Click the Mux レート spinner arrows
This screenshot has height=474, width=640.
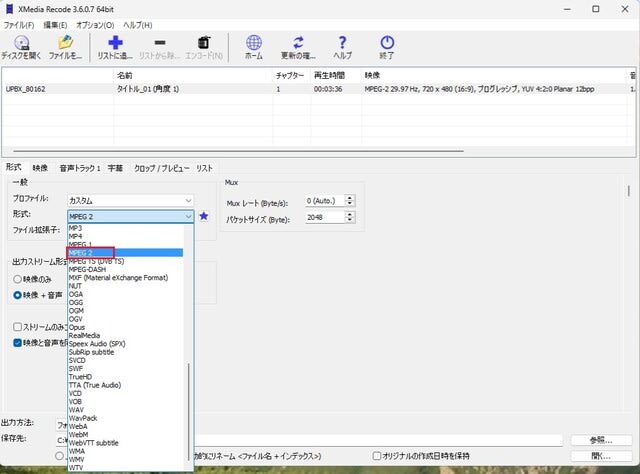point(349,201)
